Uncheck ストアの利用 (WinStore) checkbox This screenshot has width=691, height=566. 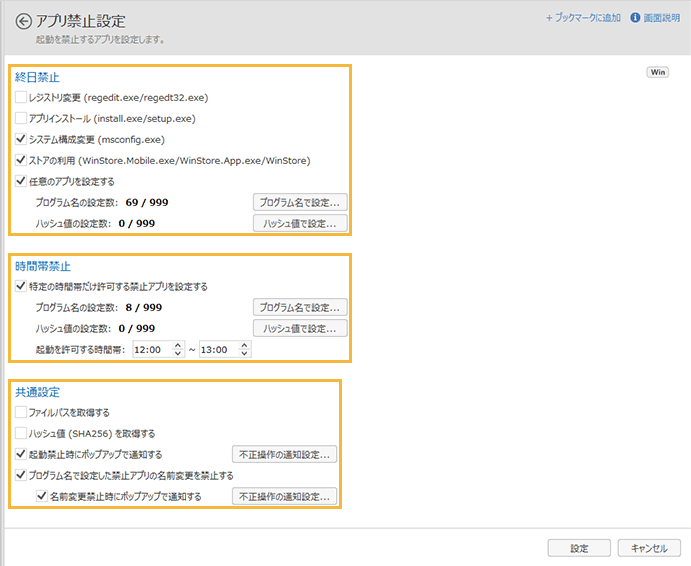click(21, 160)
